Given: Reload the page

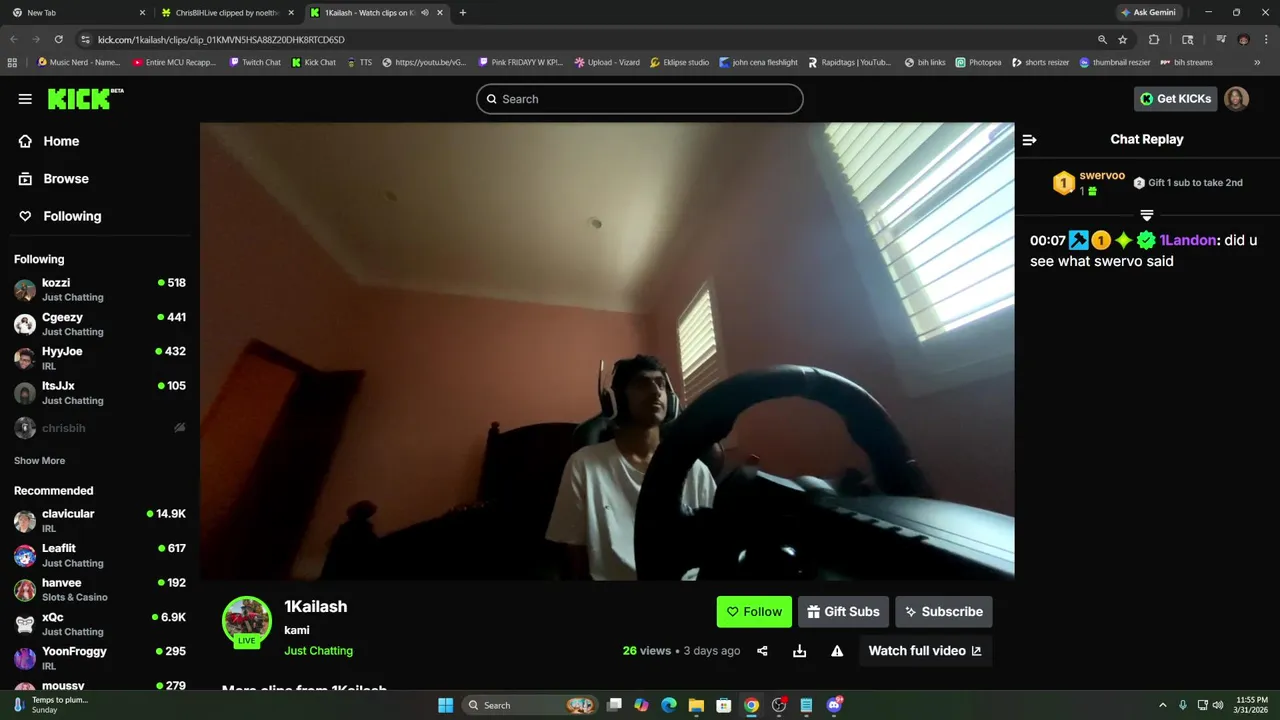Looking at the screenshot, I should pos(58,40).
